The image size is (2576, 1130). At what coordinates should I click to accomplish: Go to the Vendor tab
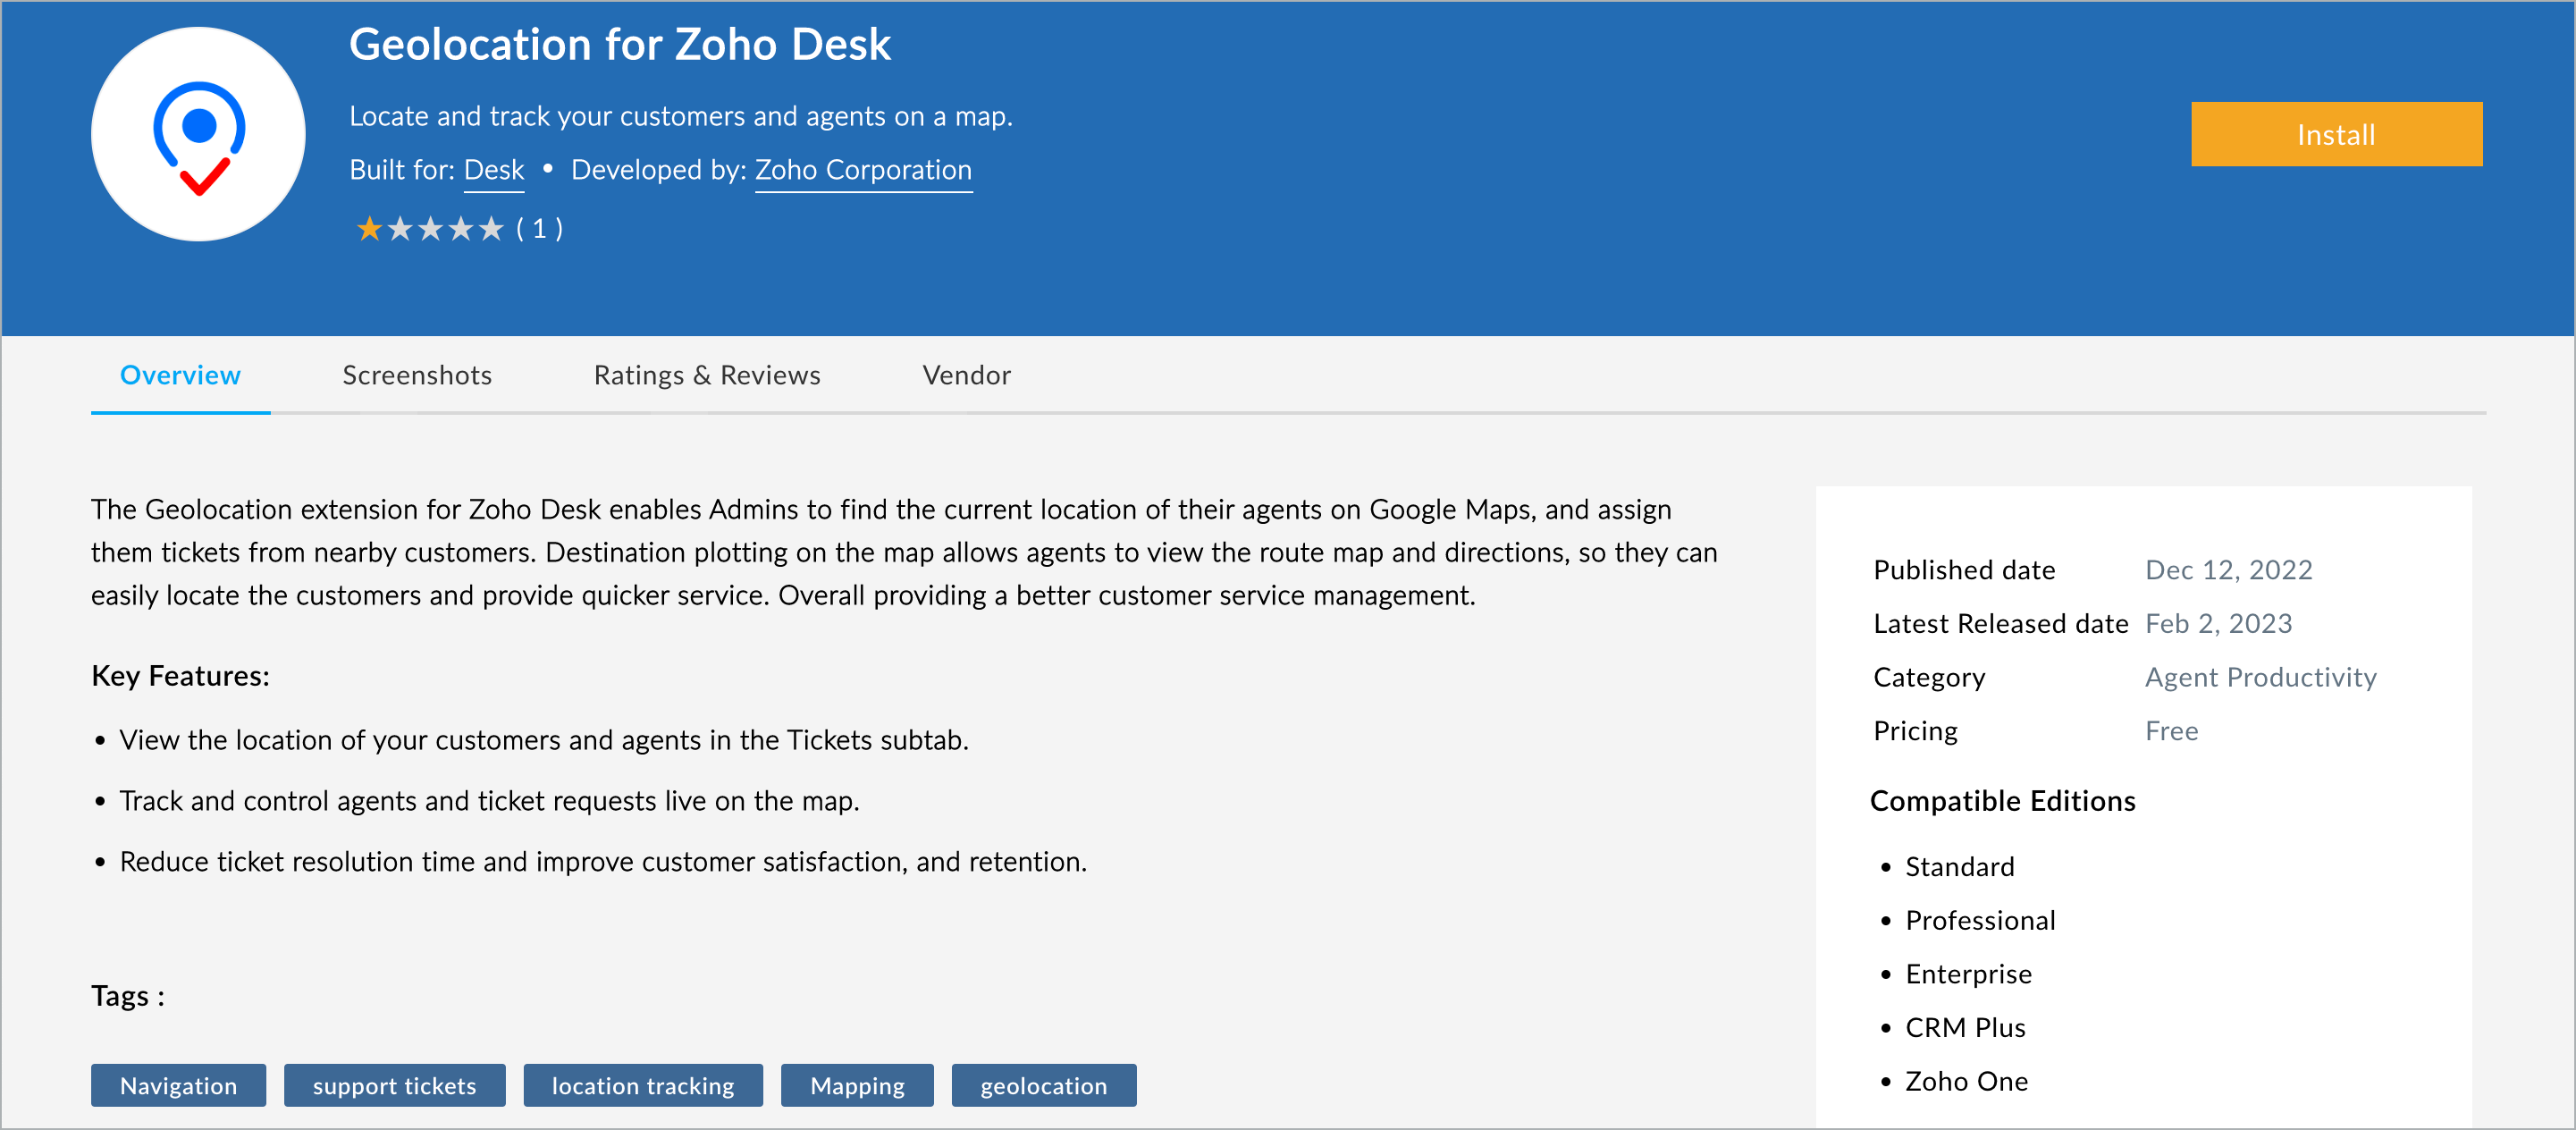click(966, 375)
